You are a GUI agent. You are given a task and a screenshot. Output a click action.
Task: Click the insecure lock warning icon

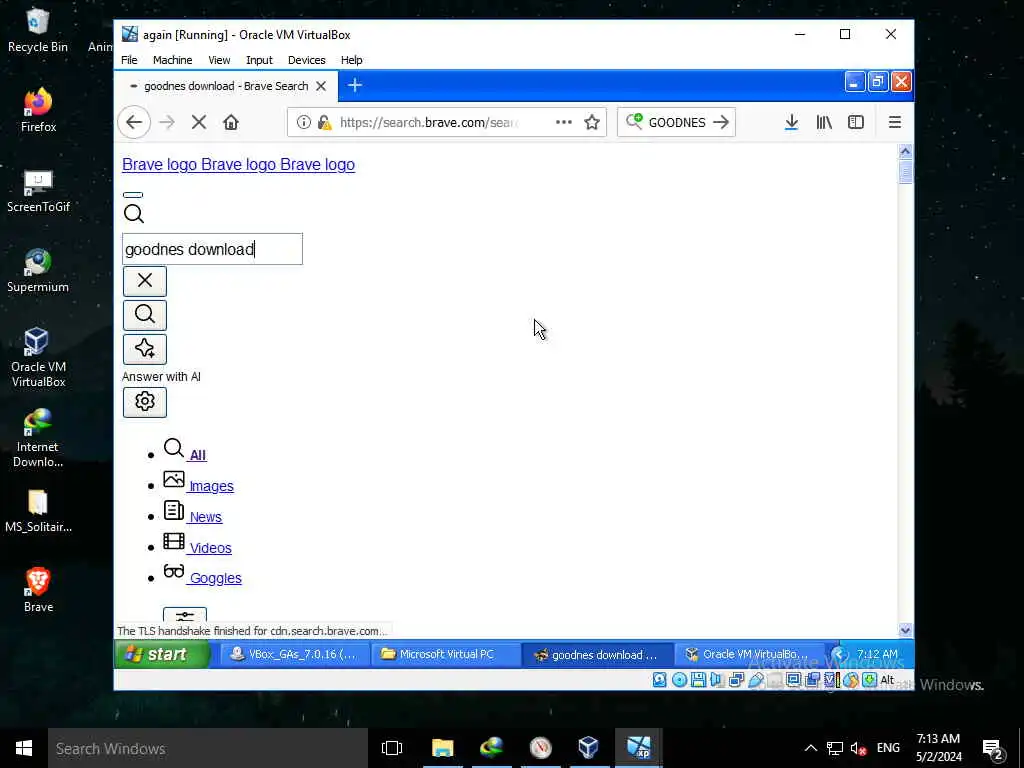pyautogui.click(x=325, y=122)
